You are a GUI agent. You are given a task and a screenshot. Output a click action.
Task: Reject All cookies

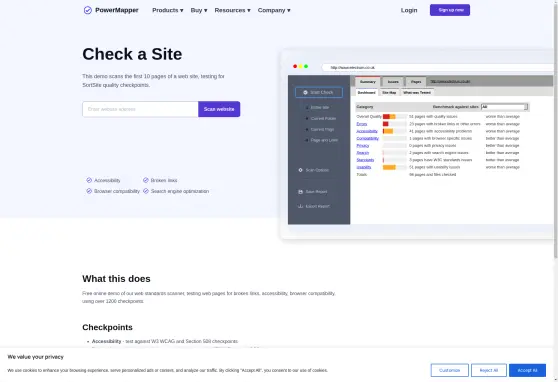[489, 370]
